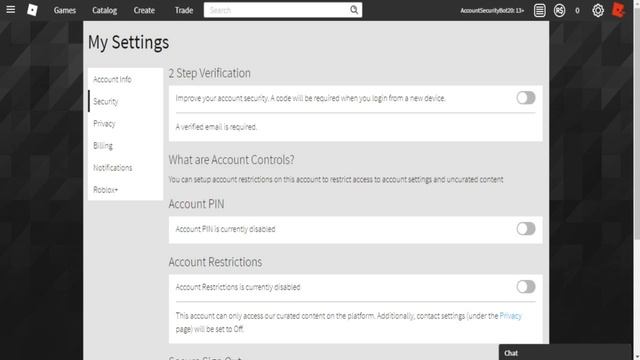Click 'Account PIN is currently disabled' text
This screenshot has width=640, height=360.
tap(225, 229)
